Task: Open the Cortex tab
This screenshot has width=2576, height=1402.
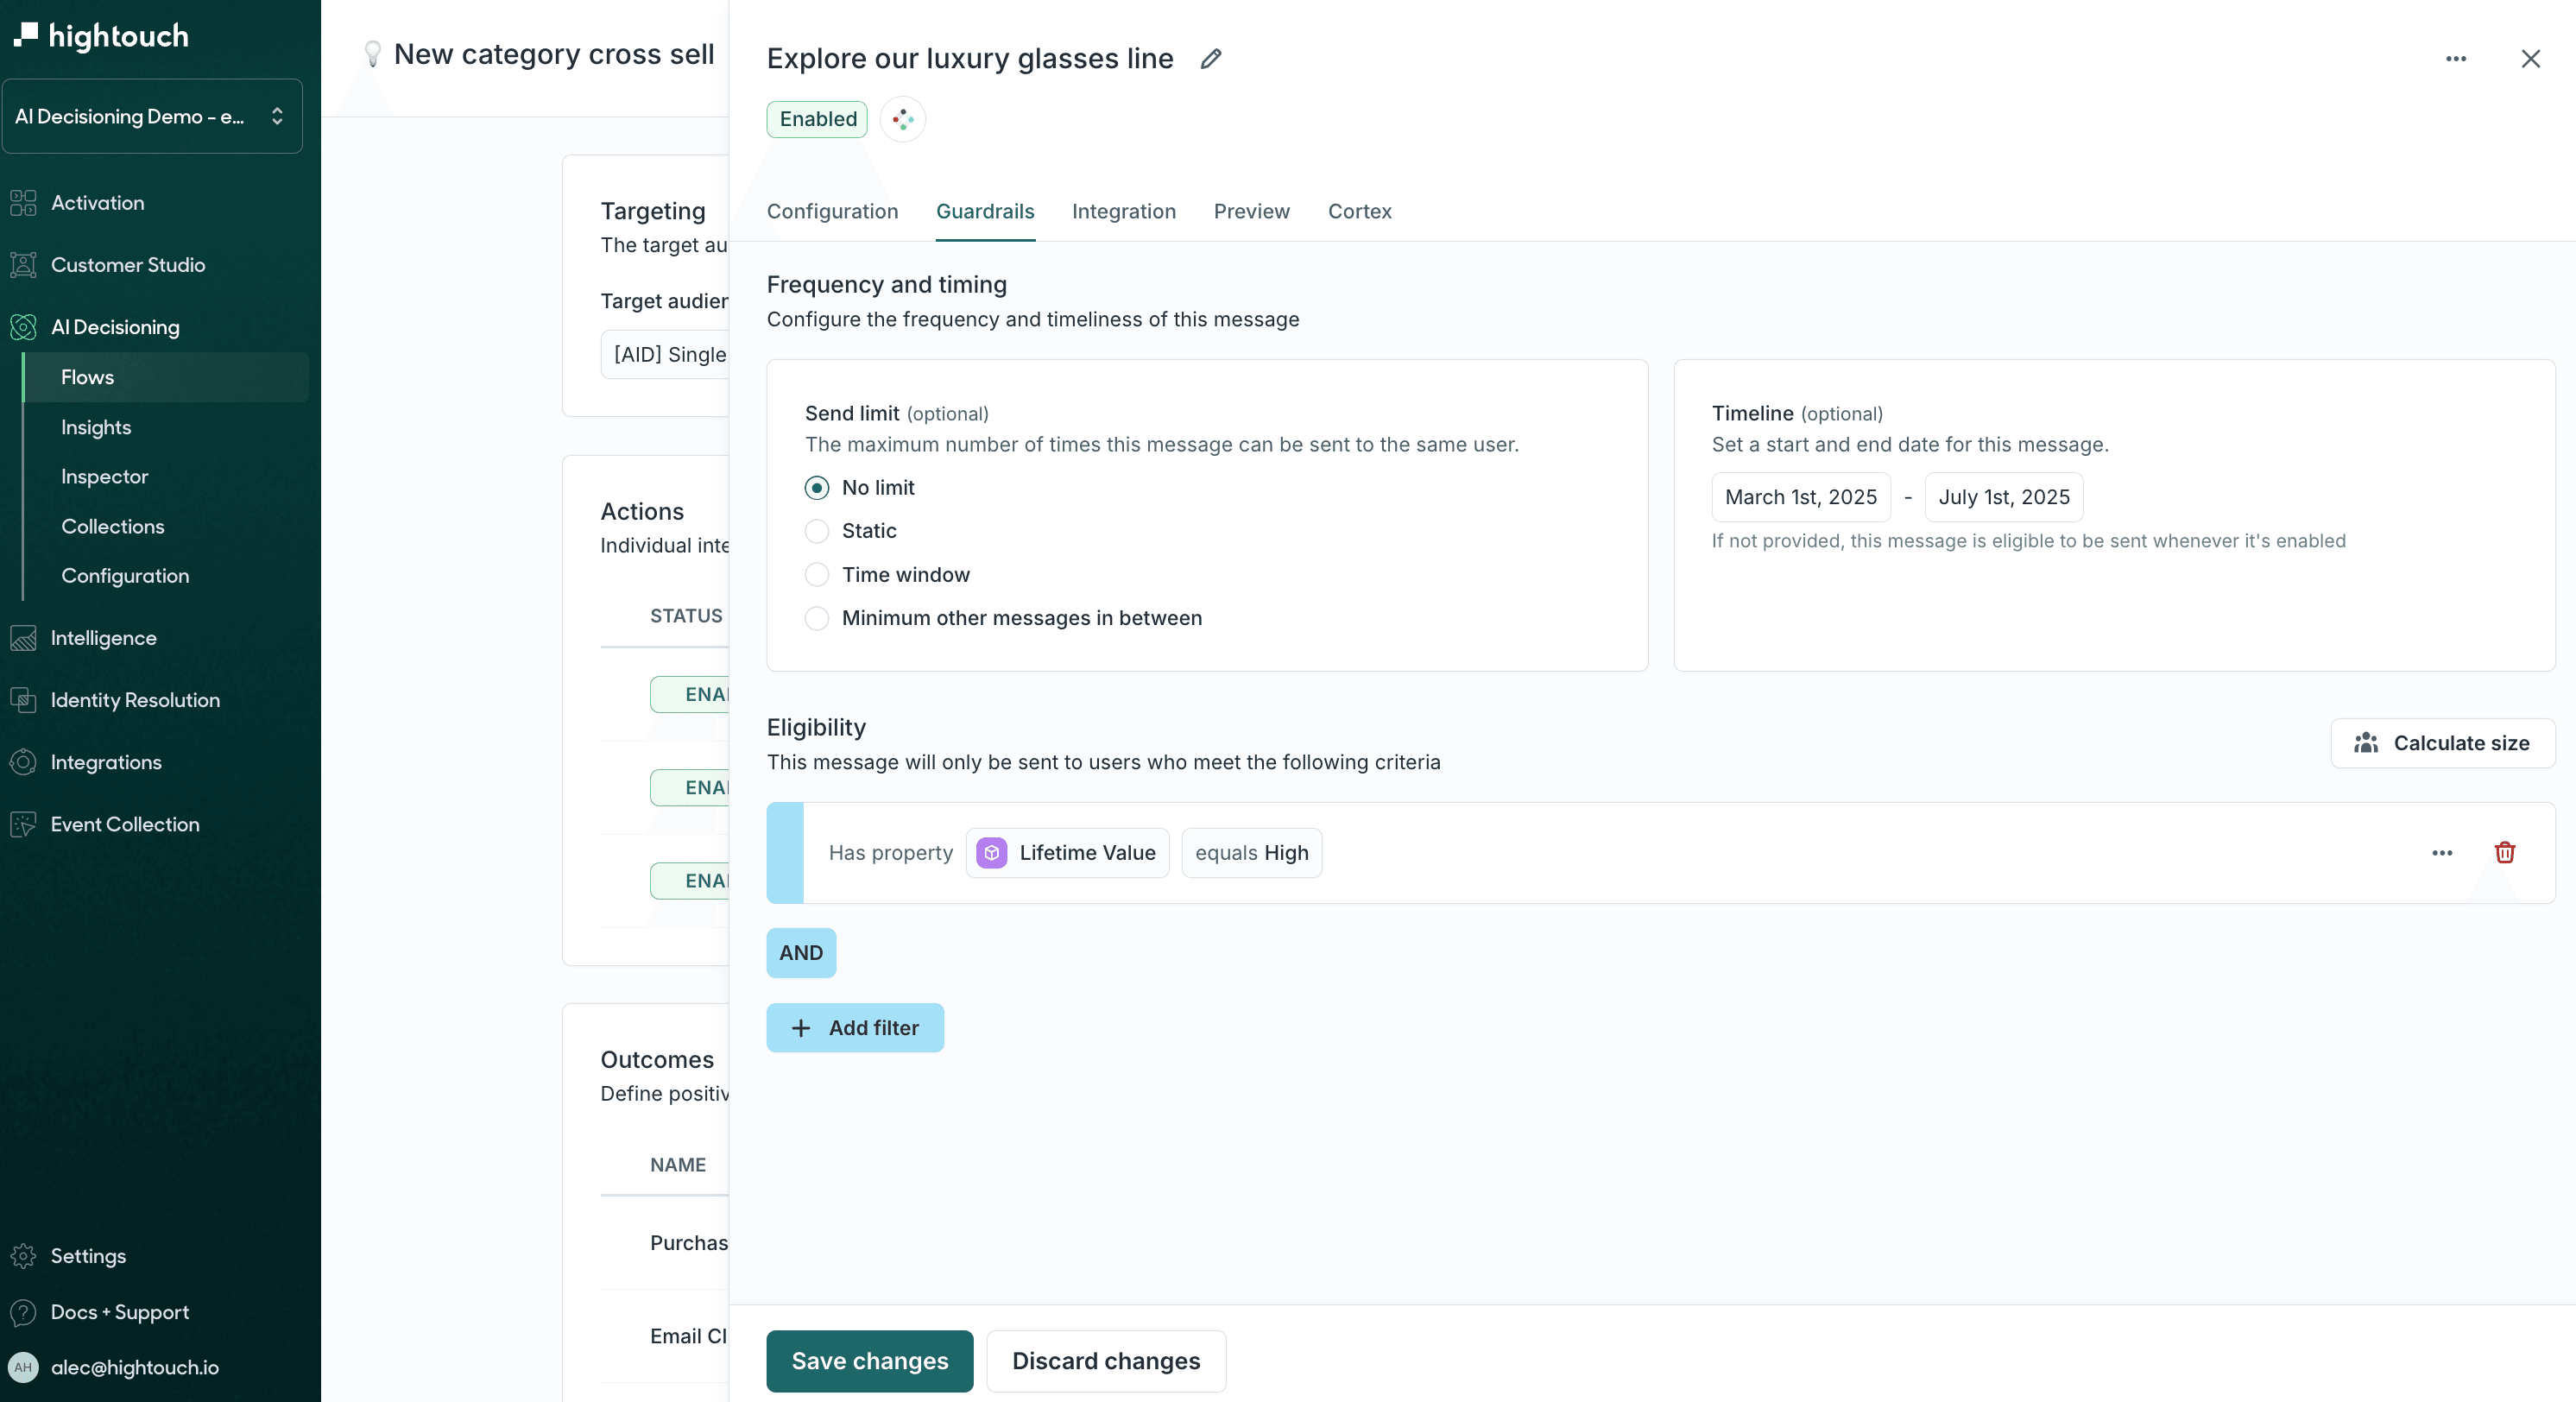Action: [x=1359, y=212]
